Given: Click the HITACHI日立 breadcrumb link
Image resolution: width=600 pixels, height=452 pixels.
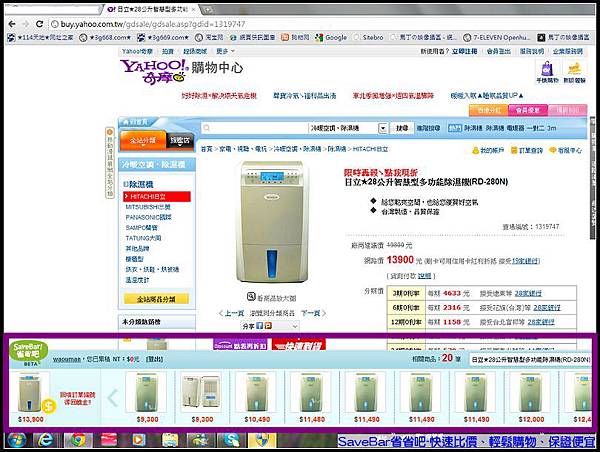Looking at the screenshot, I should tap(370, 149).
